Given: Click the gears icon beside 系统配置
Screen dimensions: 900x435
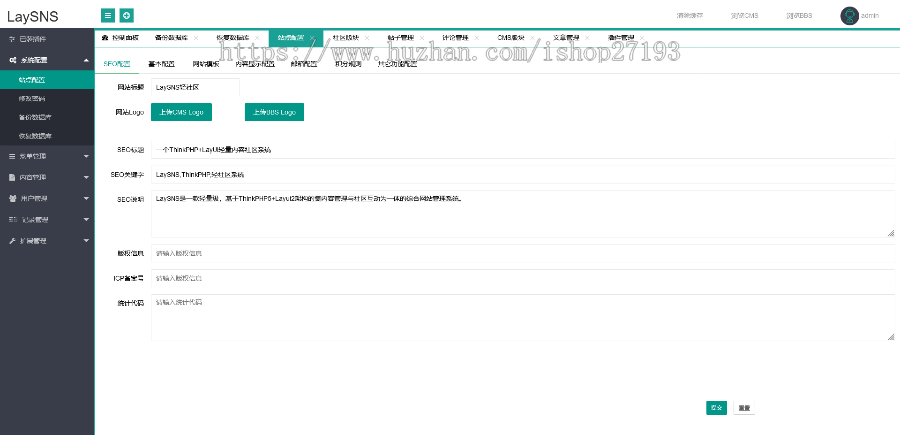Looking at the screenshot, I should (12, 60).
